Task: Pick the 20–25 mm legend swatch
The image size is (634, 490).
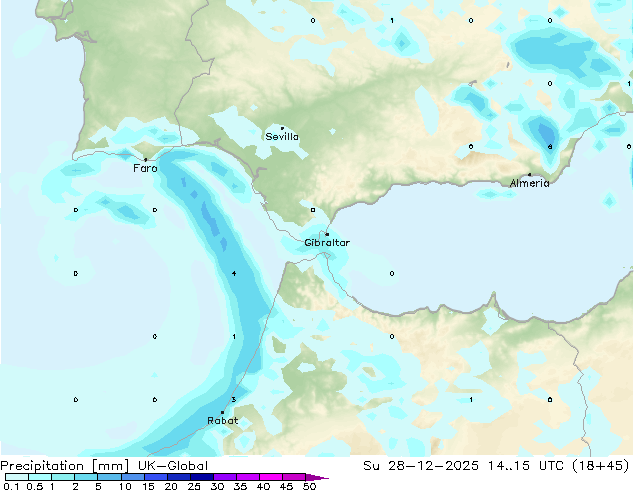Action: coord(179,477)
